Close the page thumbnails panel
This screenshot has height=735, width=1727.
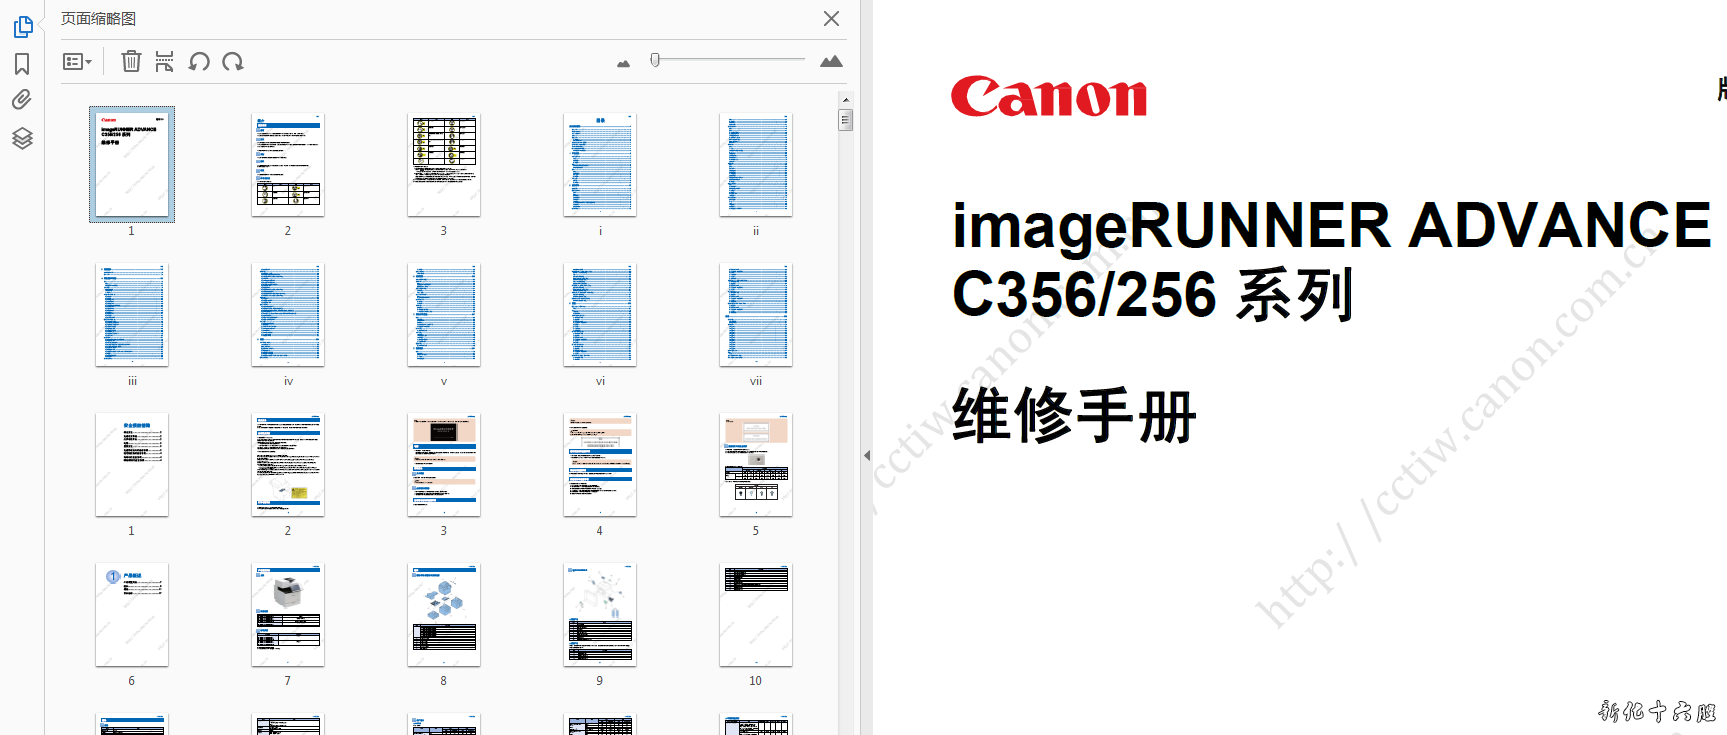831,19
